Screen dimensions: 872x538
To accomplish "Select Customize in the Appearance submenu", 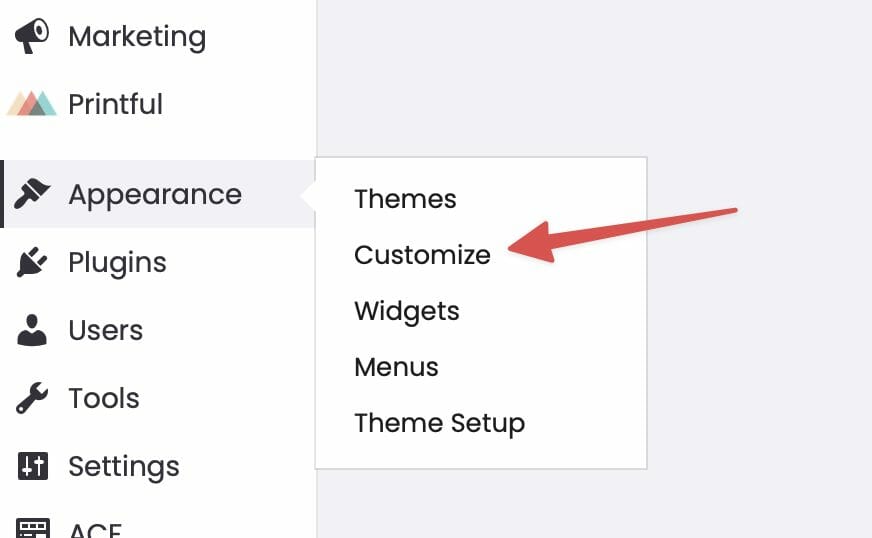I will [x=422, y=255].
